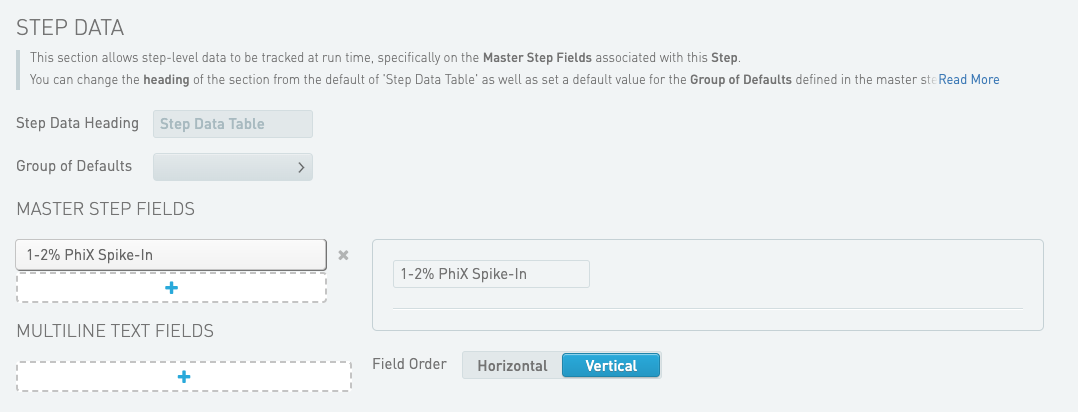Screen dimensions: 1078x412
Task: Add a new multiline text field
Action: tap(184, 376)
